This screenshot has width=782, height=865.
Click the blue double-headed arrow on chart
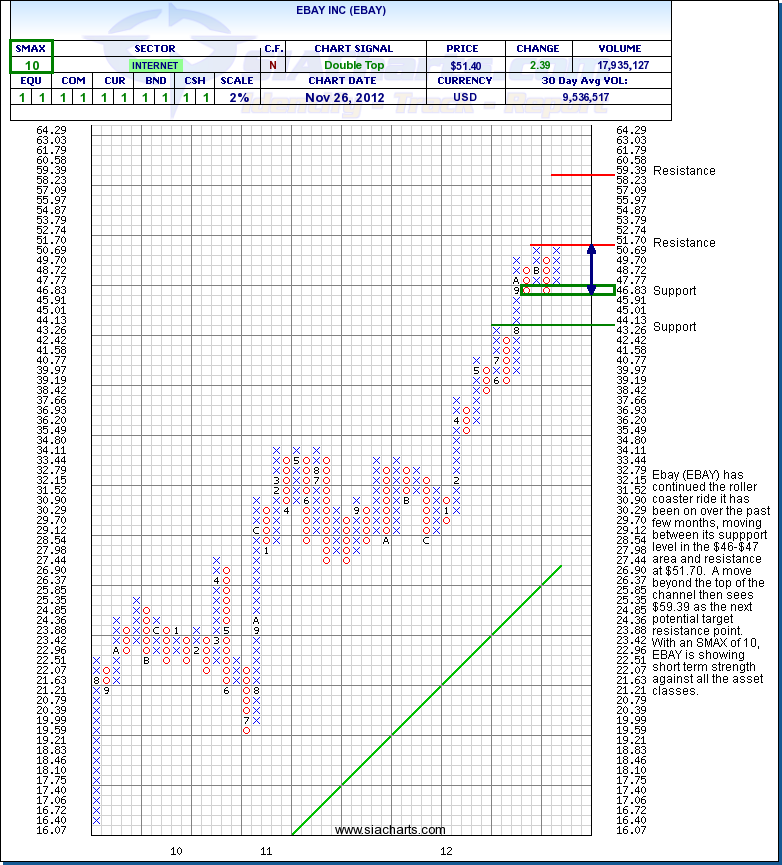(591, 268)
